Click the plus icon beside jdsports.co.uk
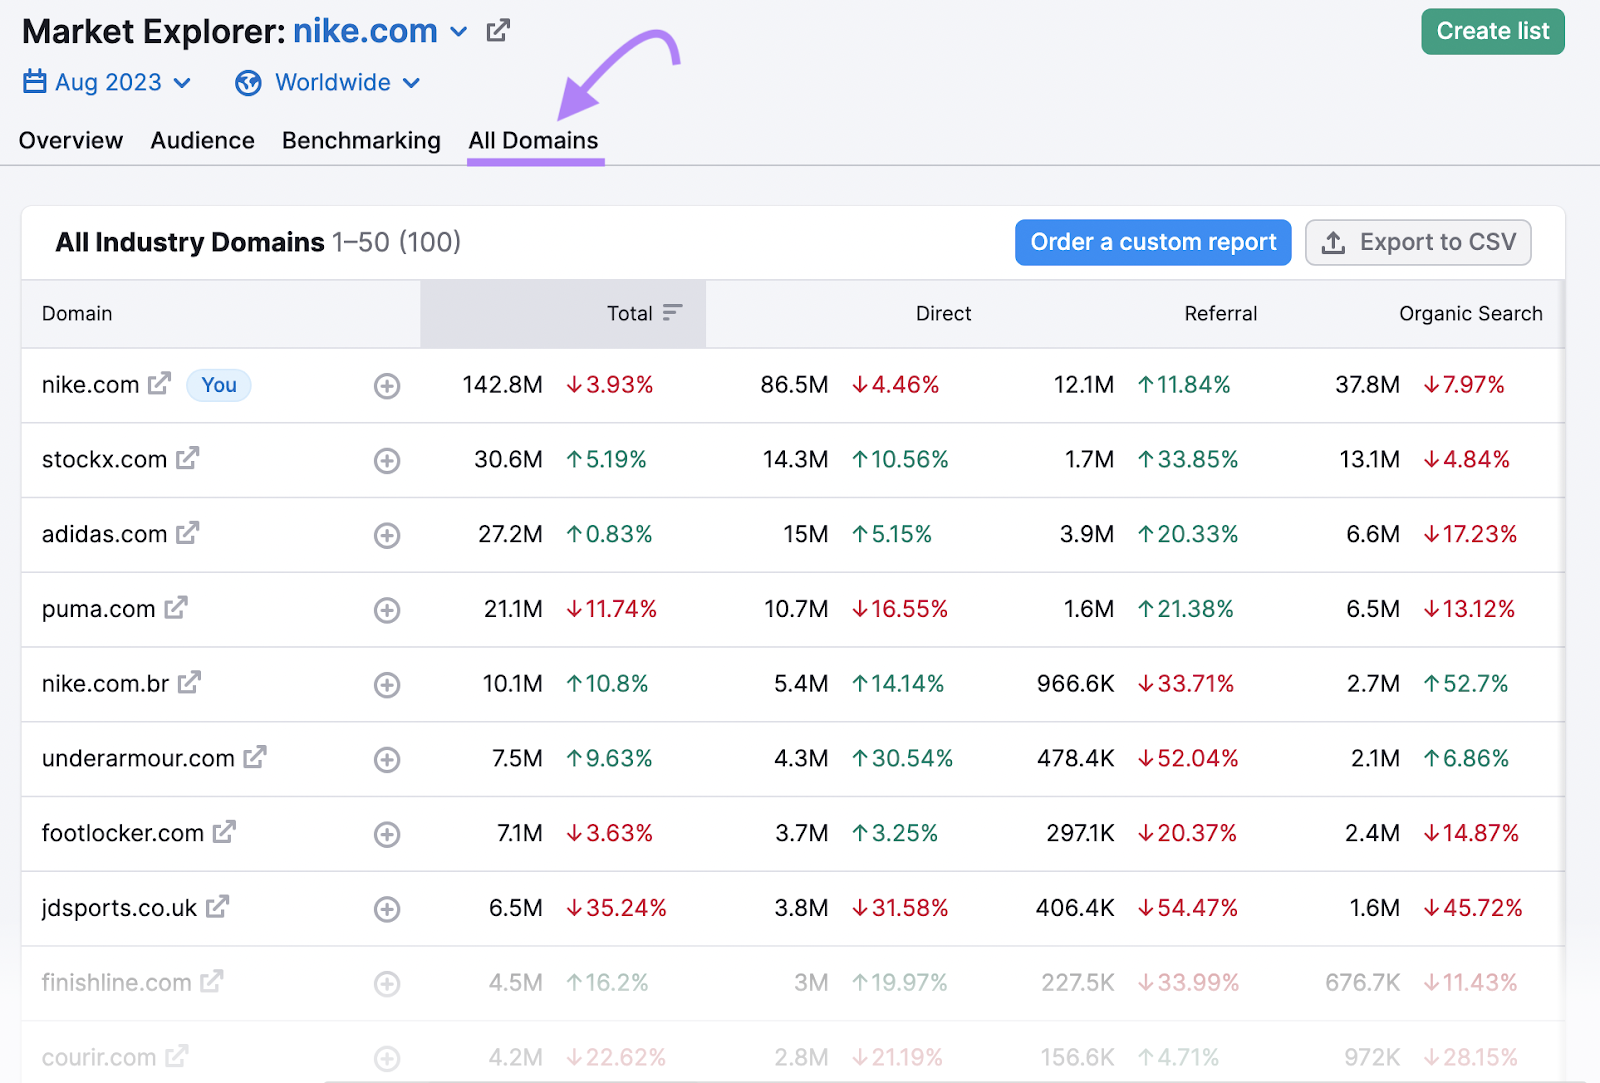 pyautogui.click(x=387, y=909)
